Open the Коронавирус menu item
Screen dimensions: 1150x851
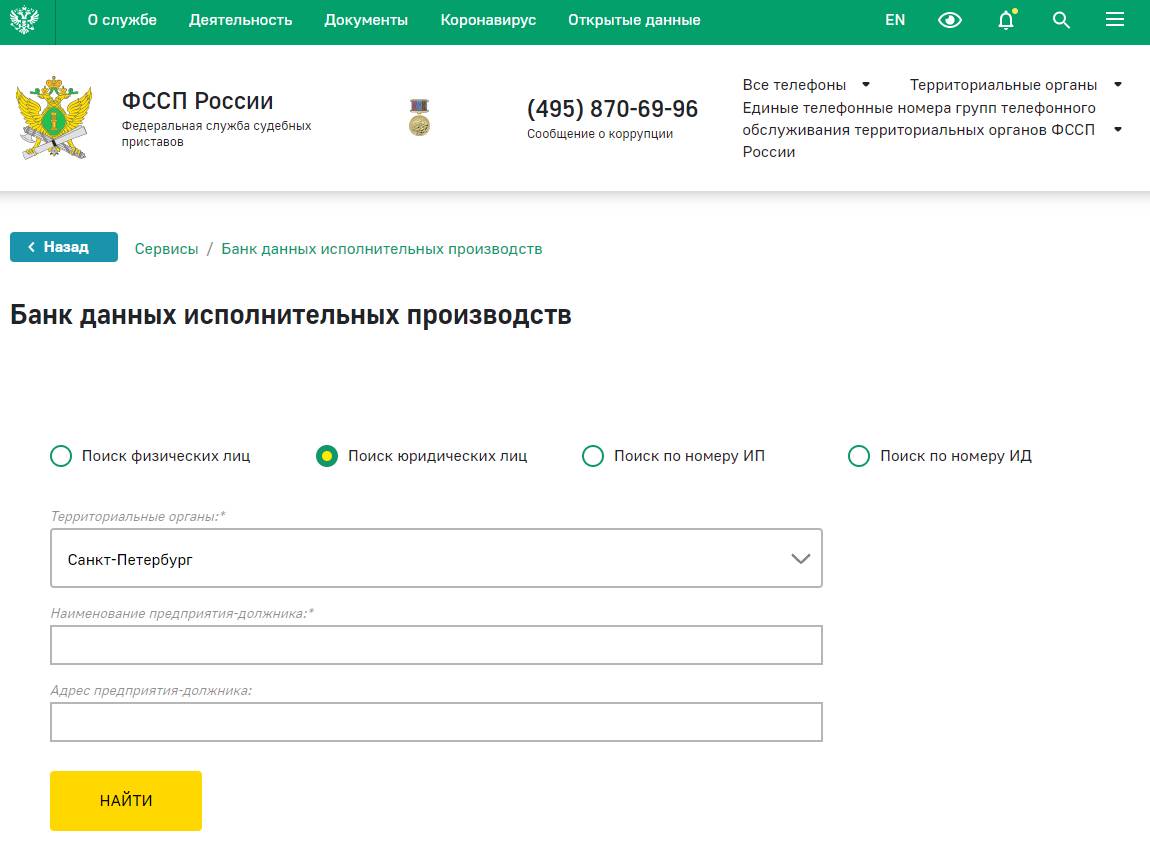pyautogui.click(x=488, y=20)
